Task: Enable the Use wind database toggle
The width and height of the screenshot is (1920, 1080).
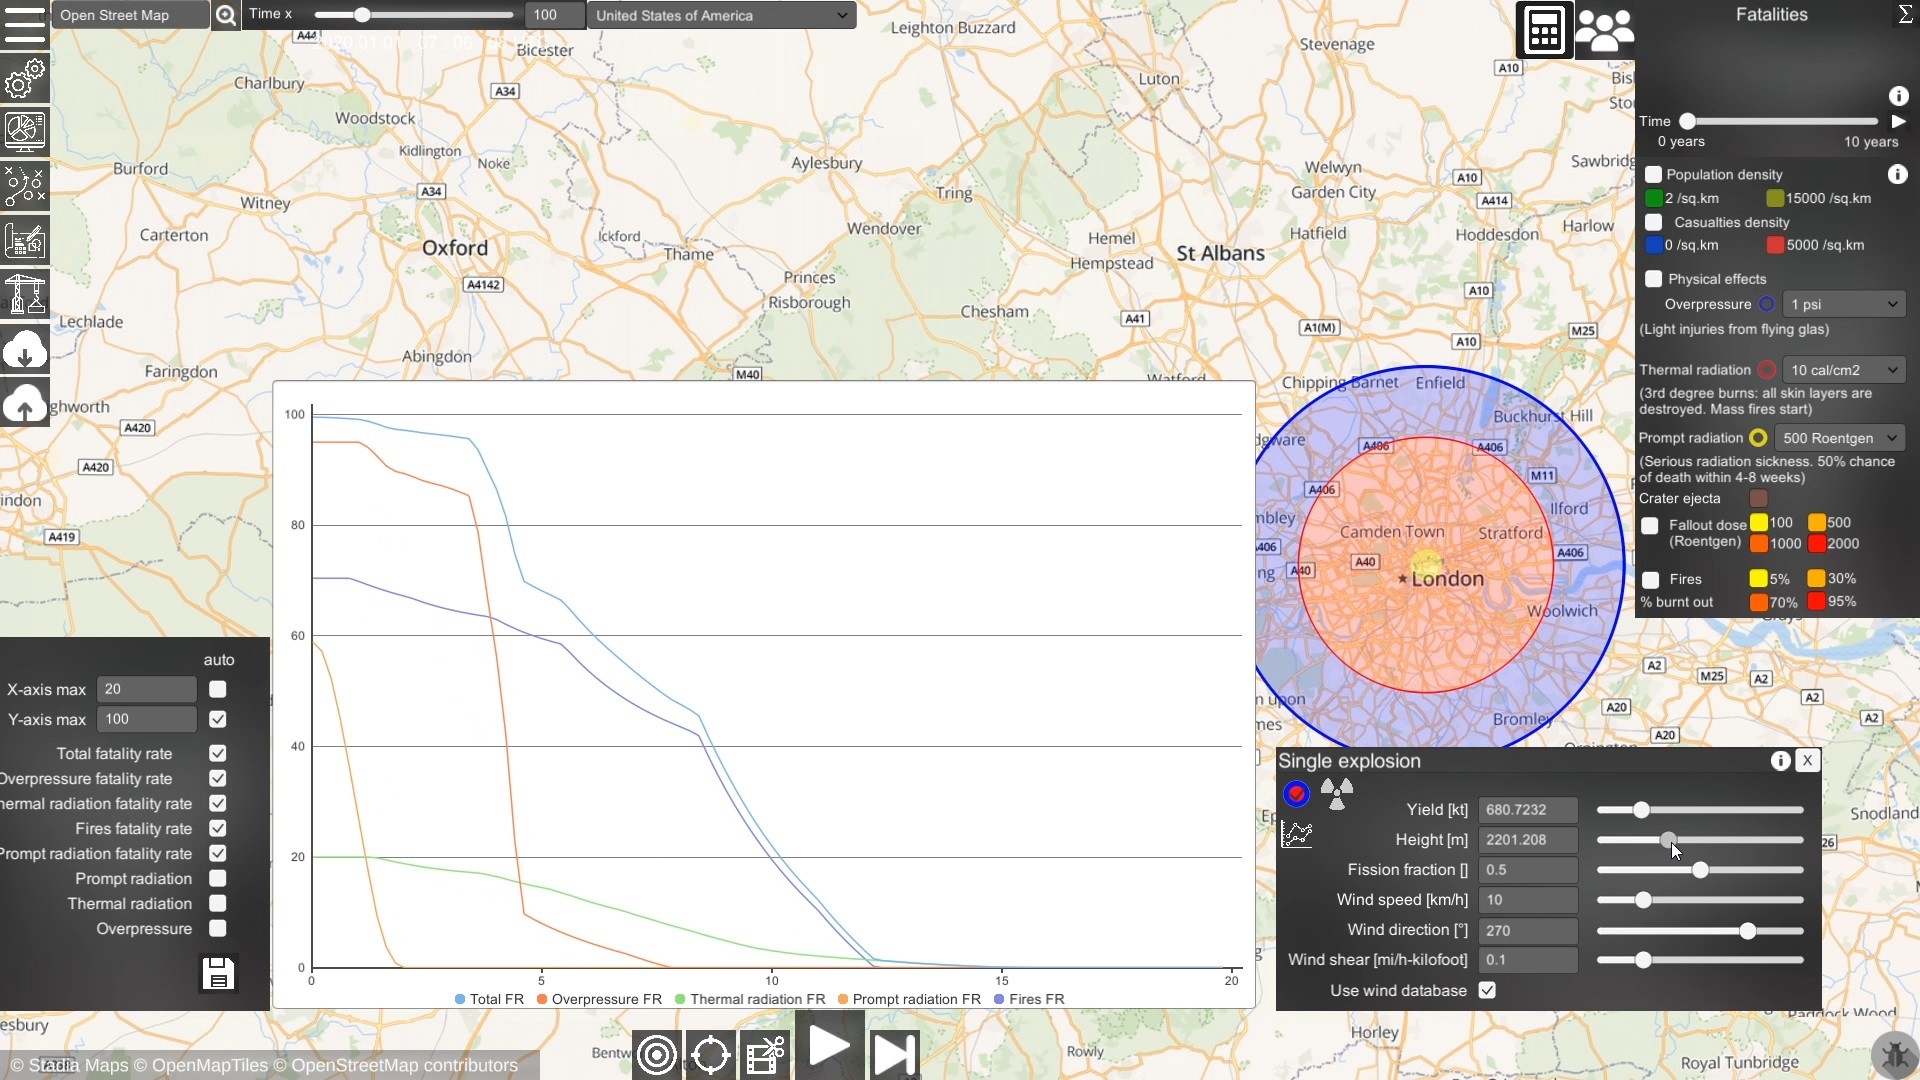Action: [x=1487, y=990]
